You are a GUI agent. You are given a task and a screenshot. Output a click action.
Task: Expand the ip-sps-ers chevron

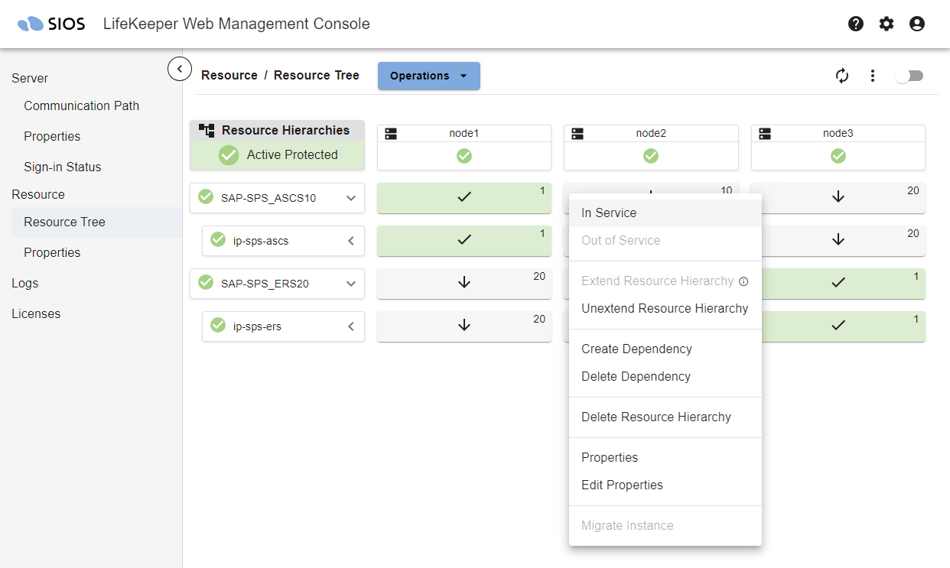[x=351, y=326]
